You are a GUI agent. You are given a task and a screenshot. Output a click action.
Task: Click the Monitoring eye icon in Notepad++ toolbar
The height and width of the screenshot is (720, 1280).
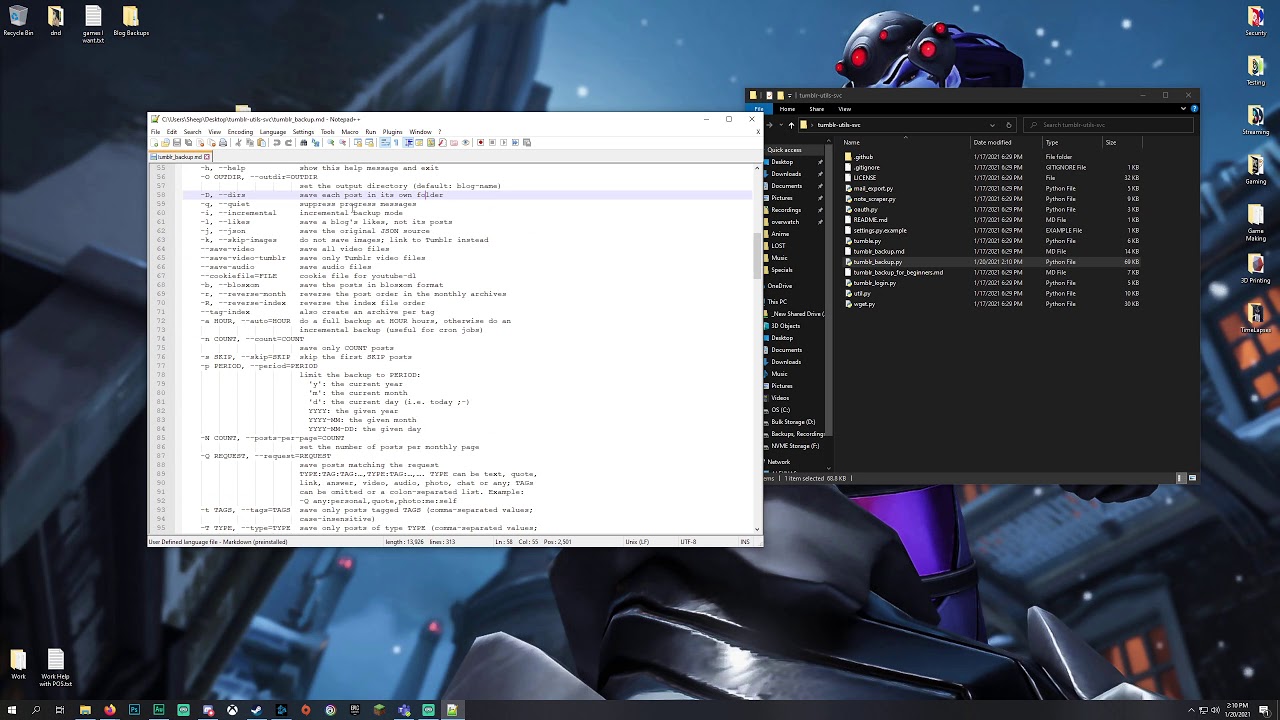click(465, 142)
